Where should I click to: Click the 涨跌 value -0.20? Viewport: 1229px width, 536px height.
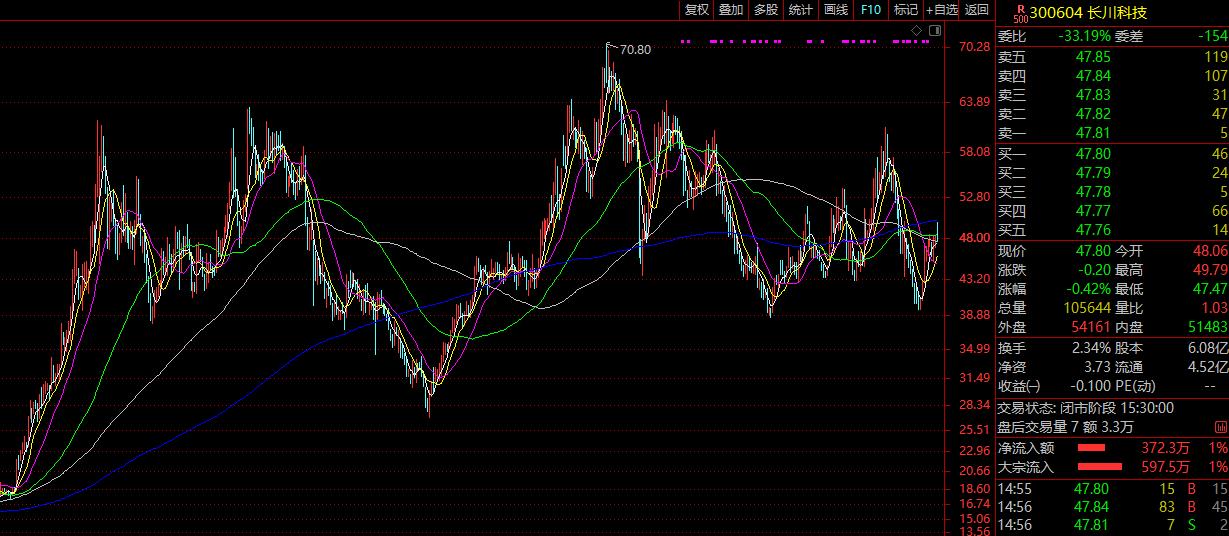pyautogui.click(x=1093, y=271)
